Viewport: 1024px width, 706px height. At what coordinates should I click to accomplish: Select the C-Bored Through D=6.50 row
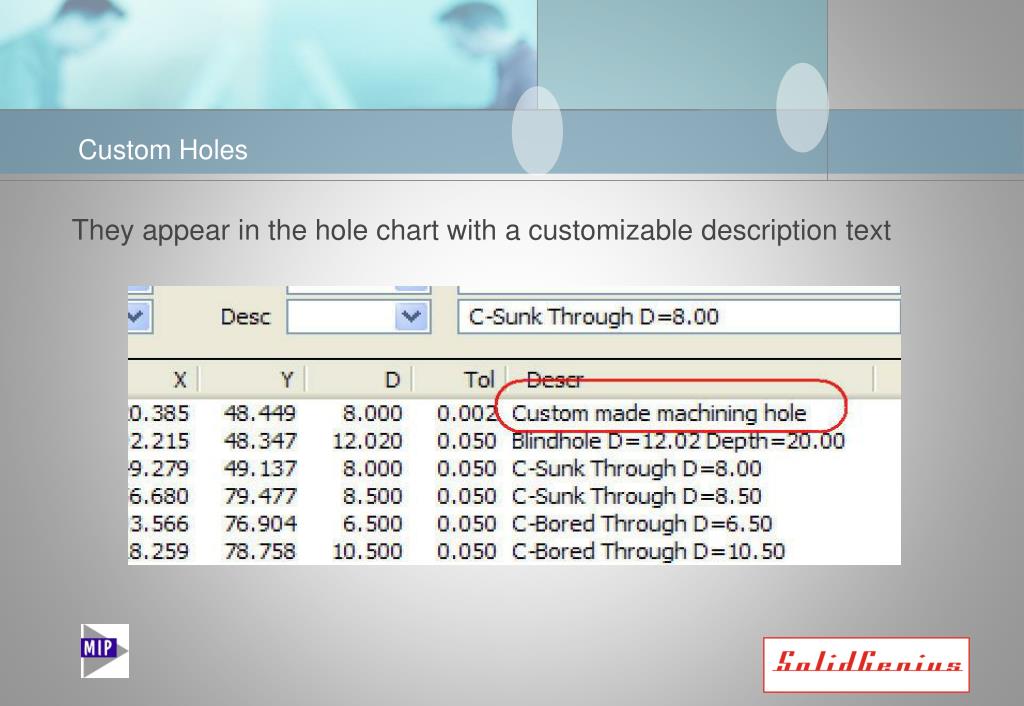pos(514,523)
